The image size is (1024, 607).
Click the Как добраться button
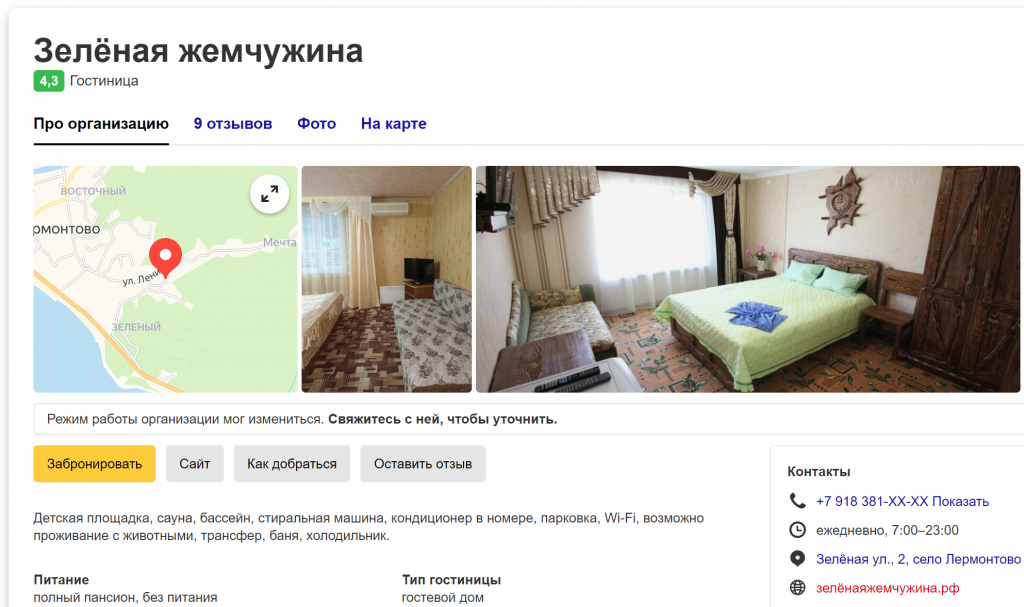point(292,464)
